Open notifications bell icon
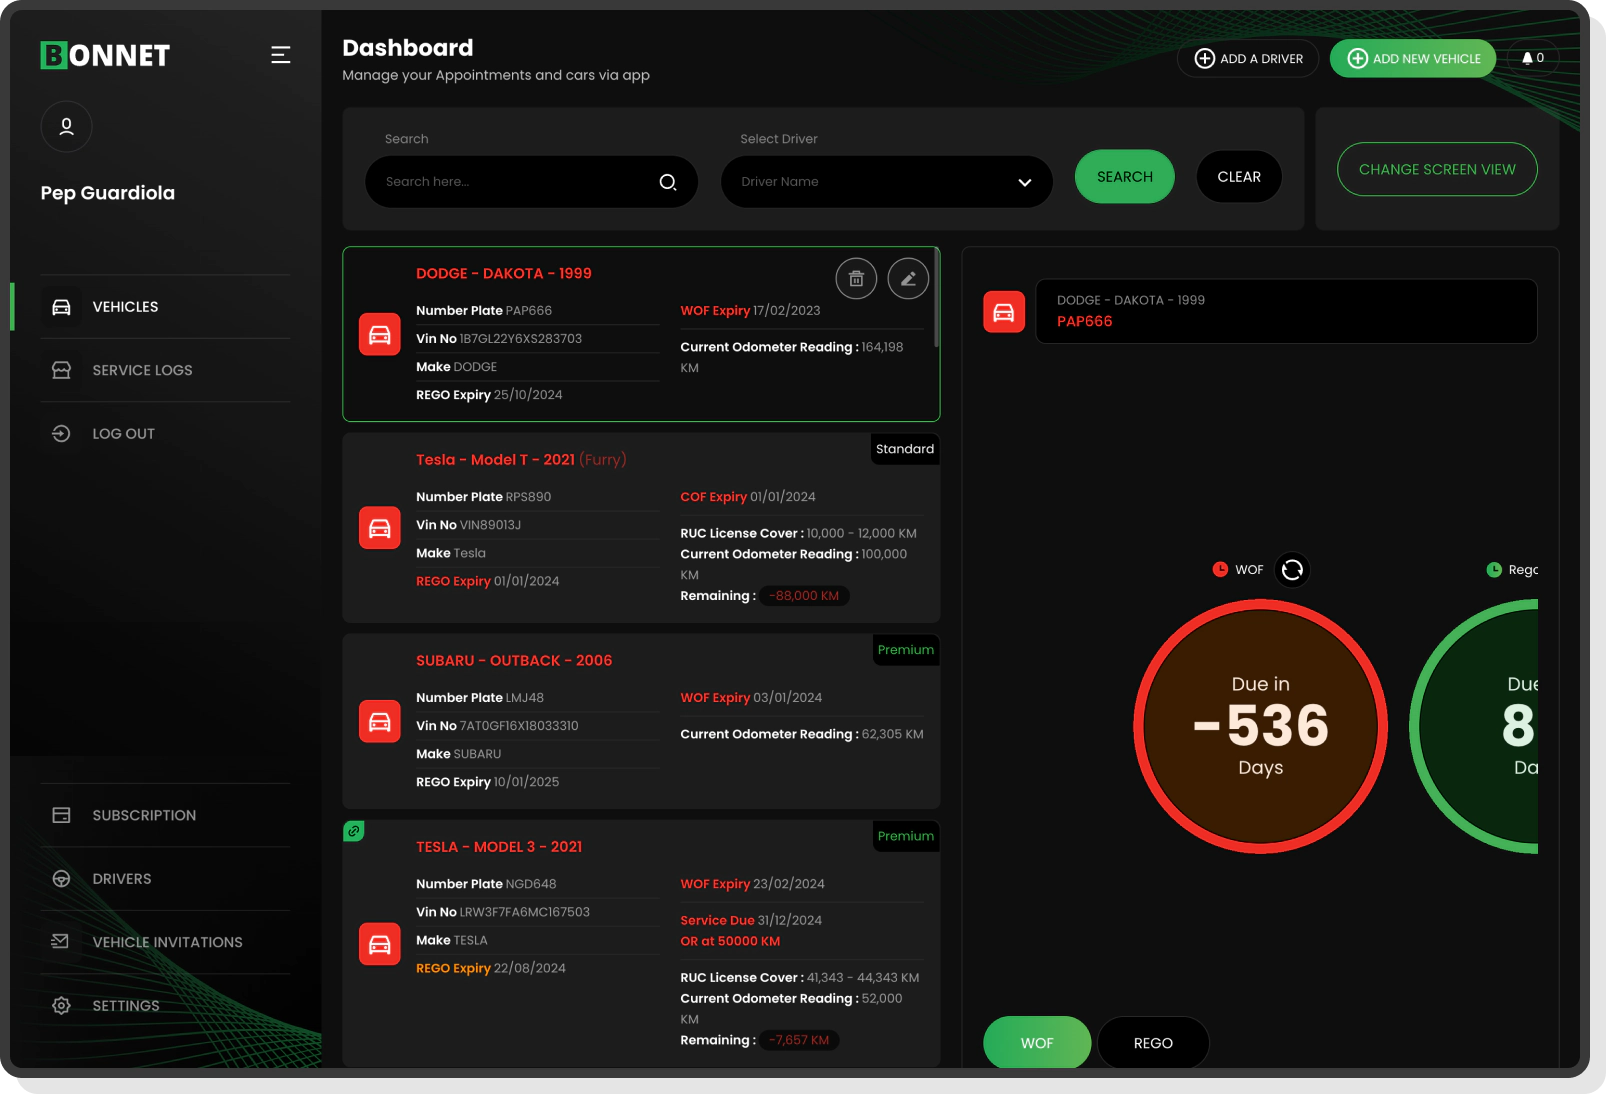The width and height of the screenshot is (1606, 1094). (x=1532, y=58)
